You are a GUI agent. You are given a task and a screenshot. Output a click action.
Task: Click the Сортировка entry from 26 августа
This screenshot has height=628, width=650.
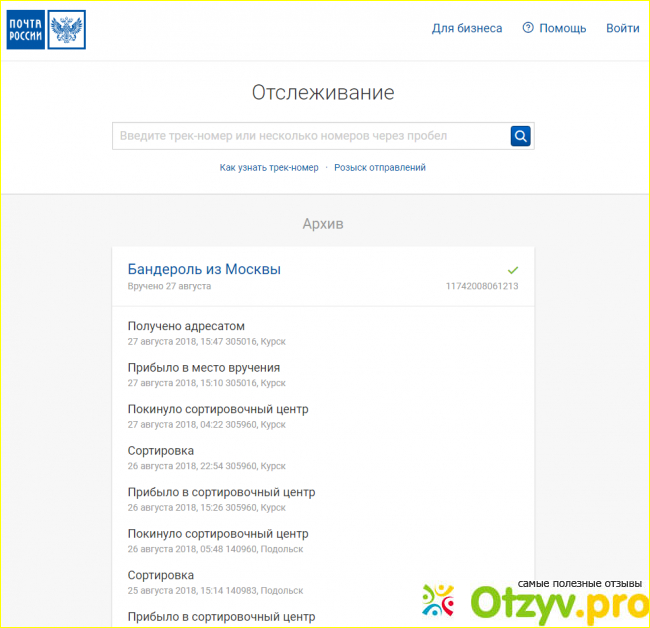coord(161,451)
